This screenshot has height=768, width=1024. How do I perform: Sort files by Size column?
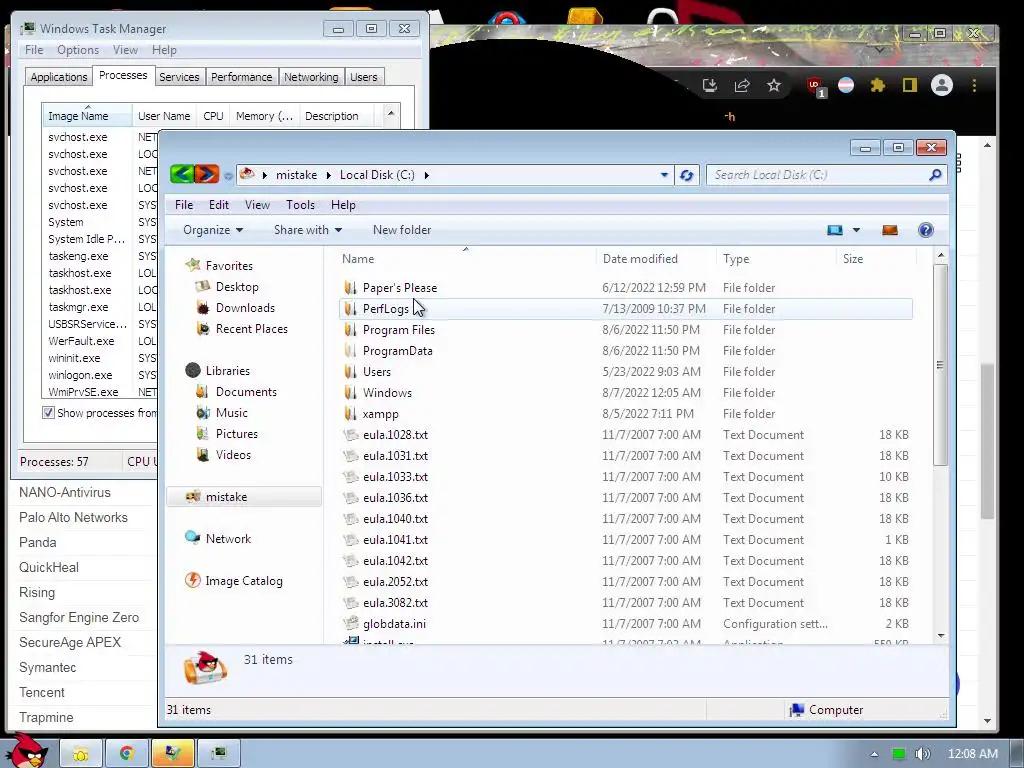click(875, 259)
